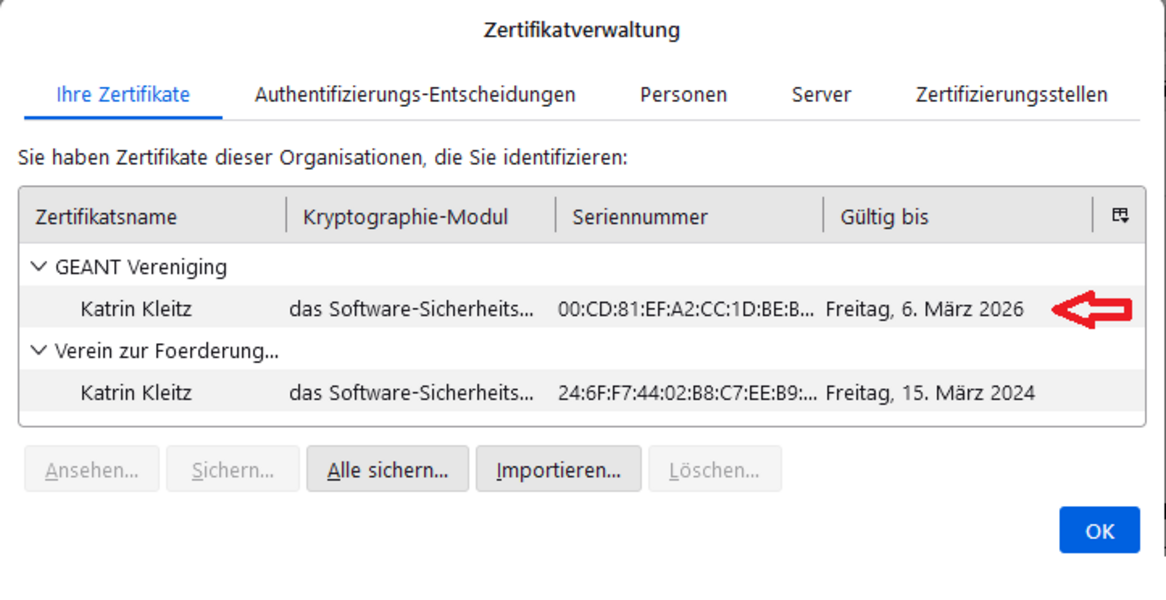The height and width of the screenshot is (600, 1166).
Task: Go to the Server tab
Action: 821,95
